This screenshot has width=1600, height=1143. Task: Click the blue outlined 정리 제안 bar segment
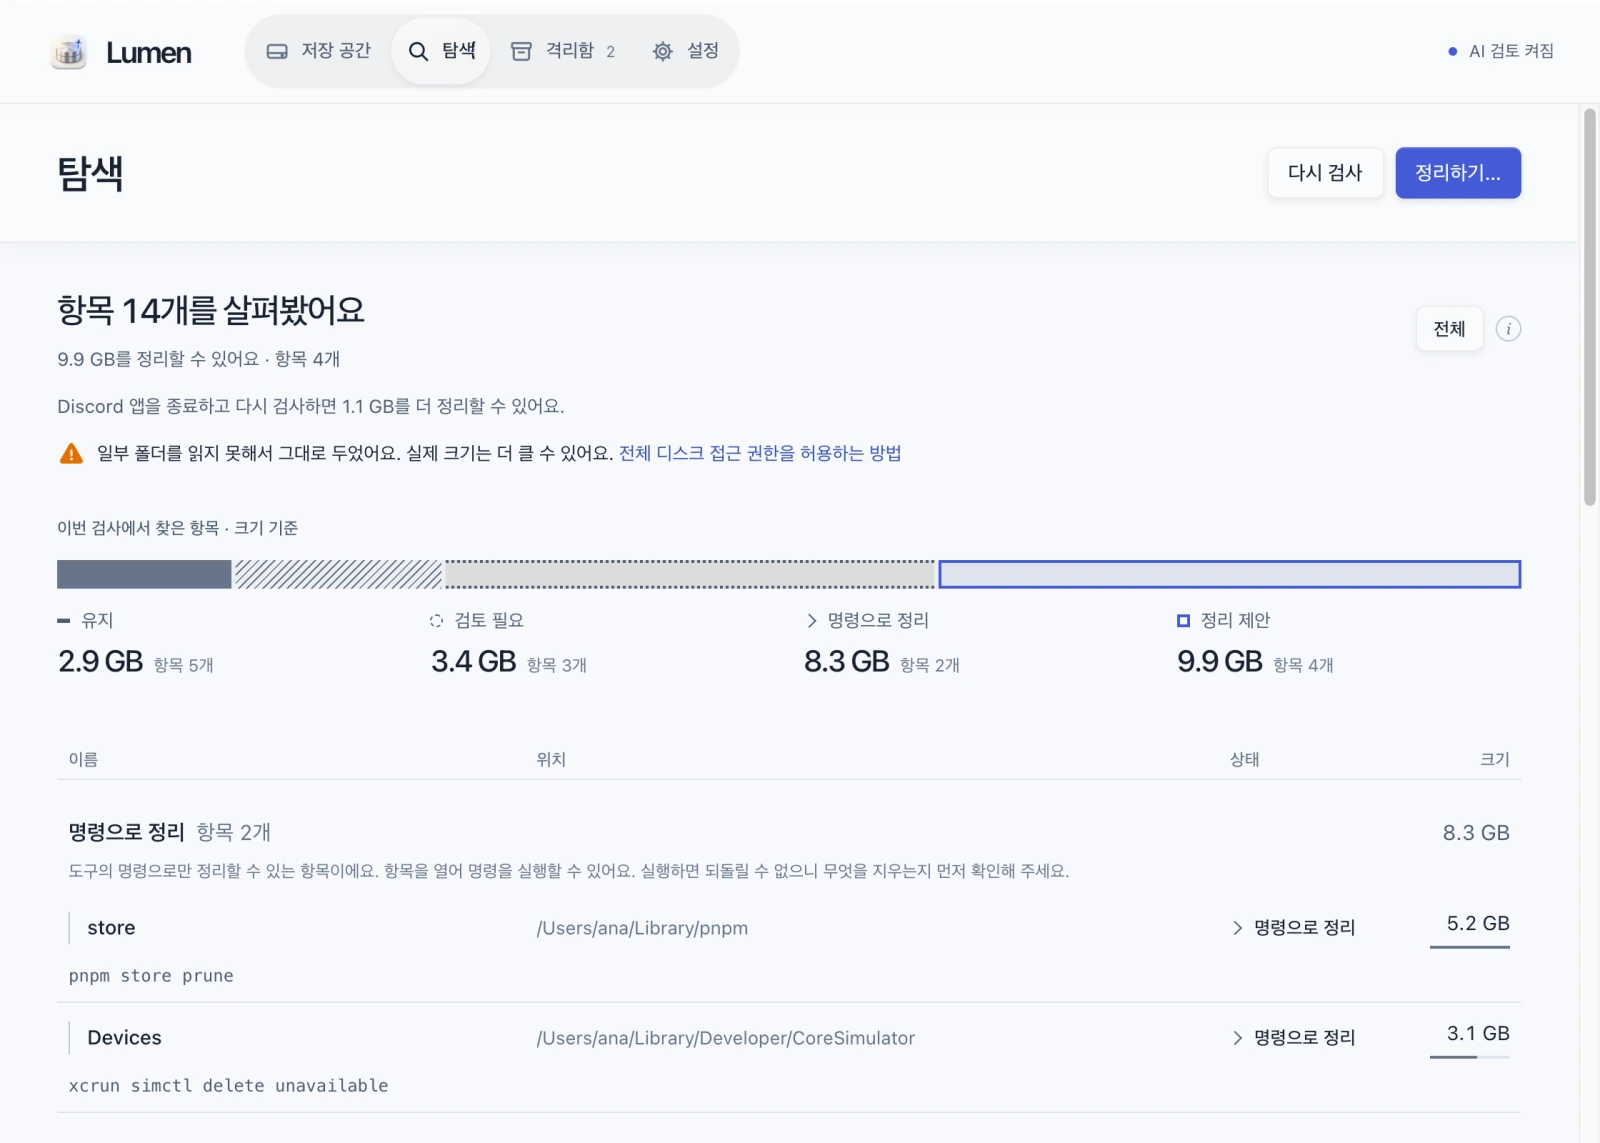point(1229,574)
